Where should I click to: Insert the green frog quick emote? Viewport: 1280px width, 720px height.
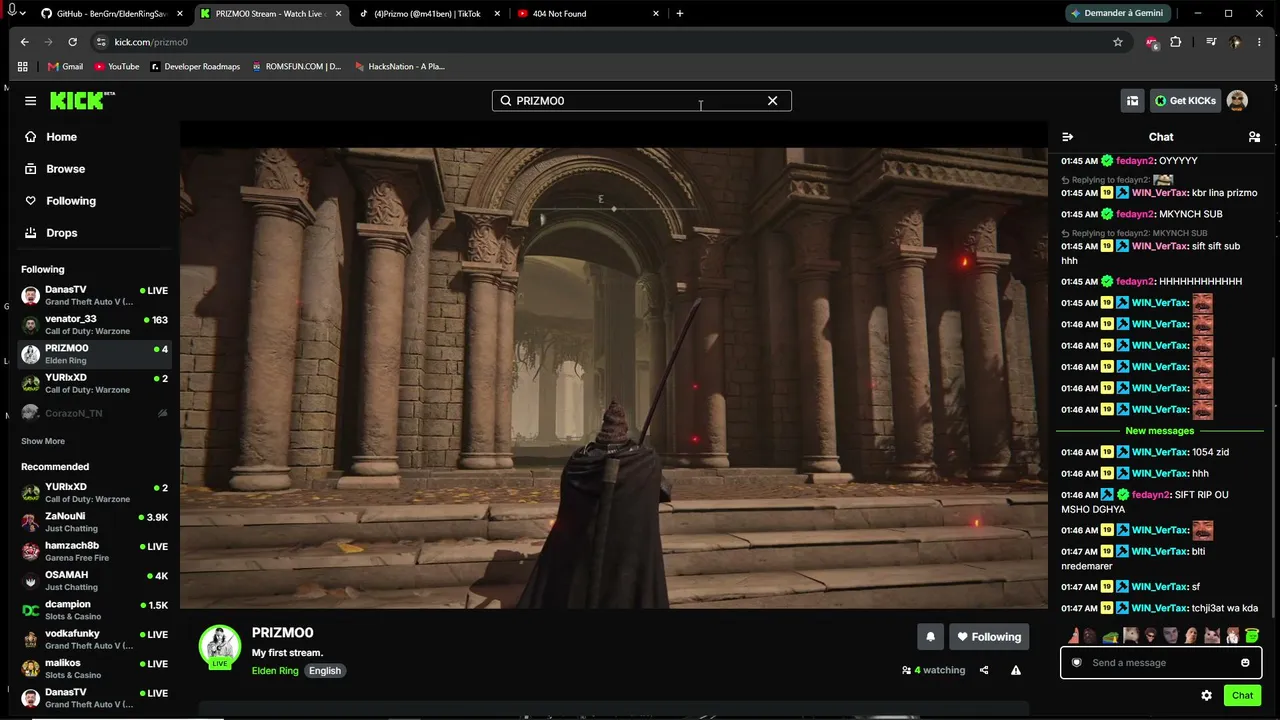point(1110,636)
